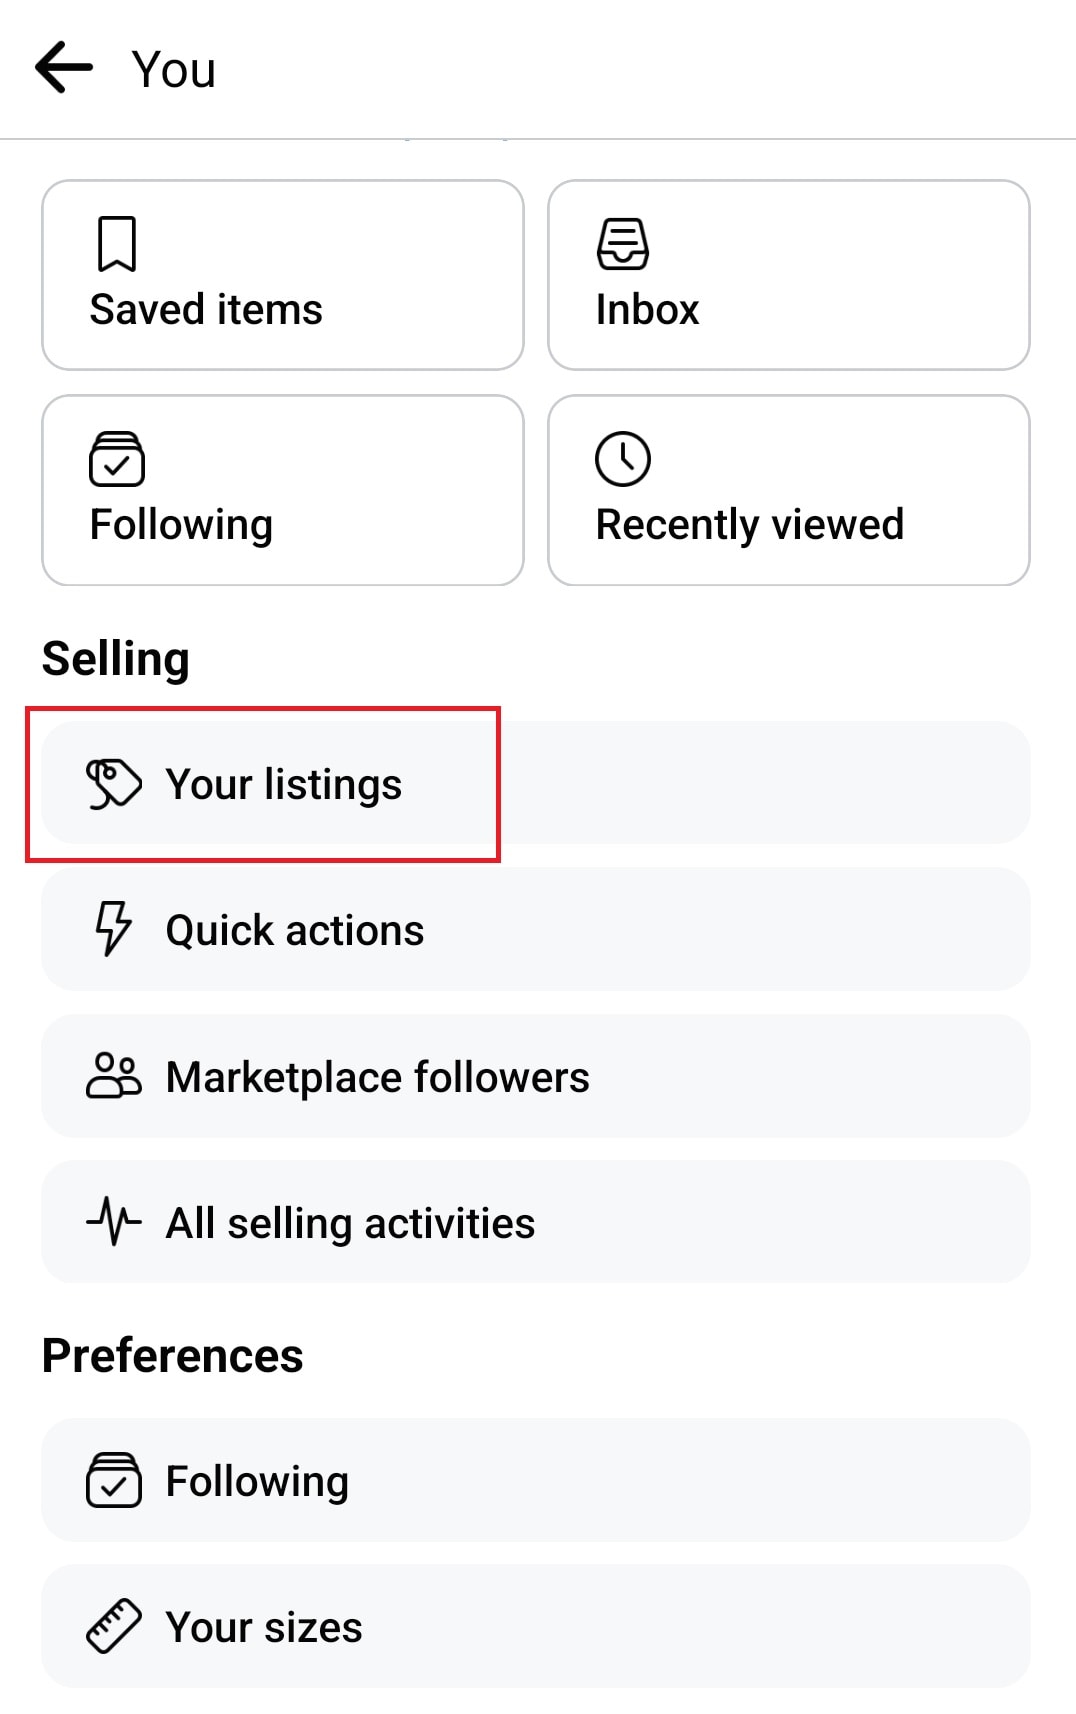Click the back arrow next to You
Viewport: 1076px width, 1714px height.
click(x=62, y=67)
